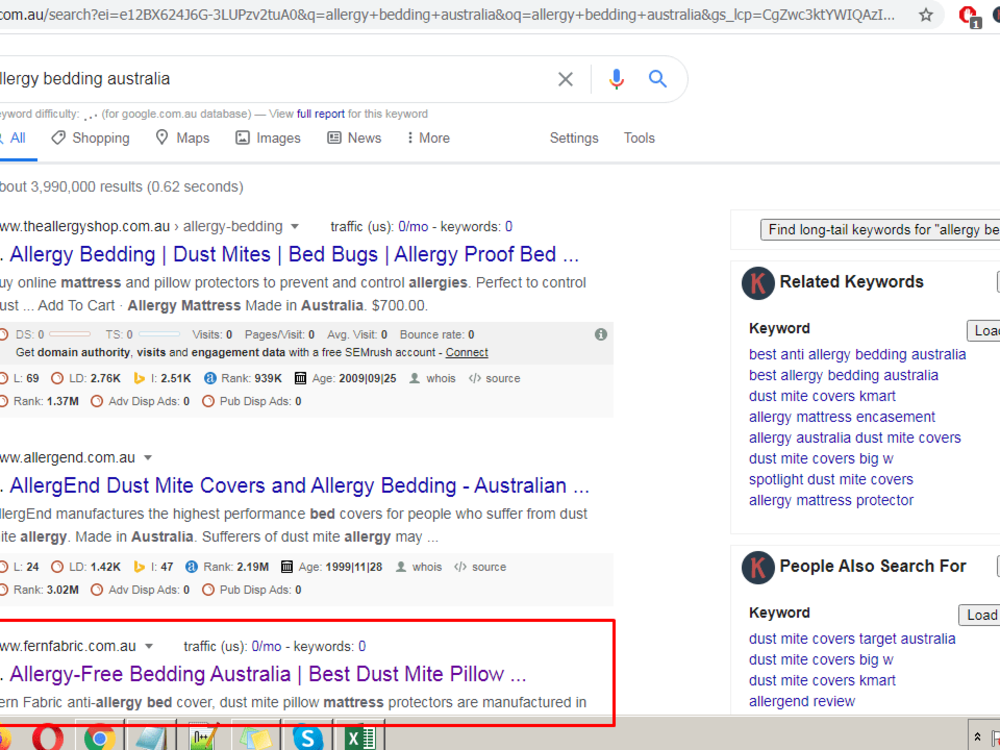Bookmark this page with the star icon
Viewport: 1000px width, 750px height.
click(x=925, y=15)
